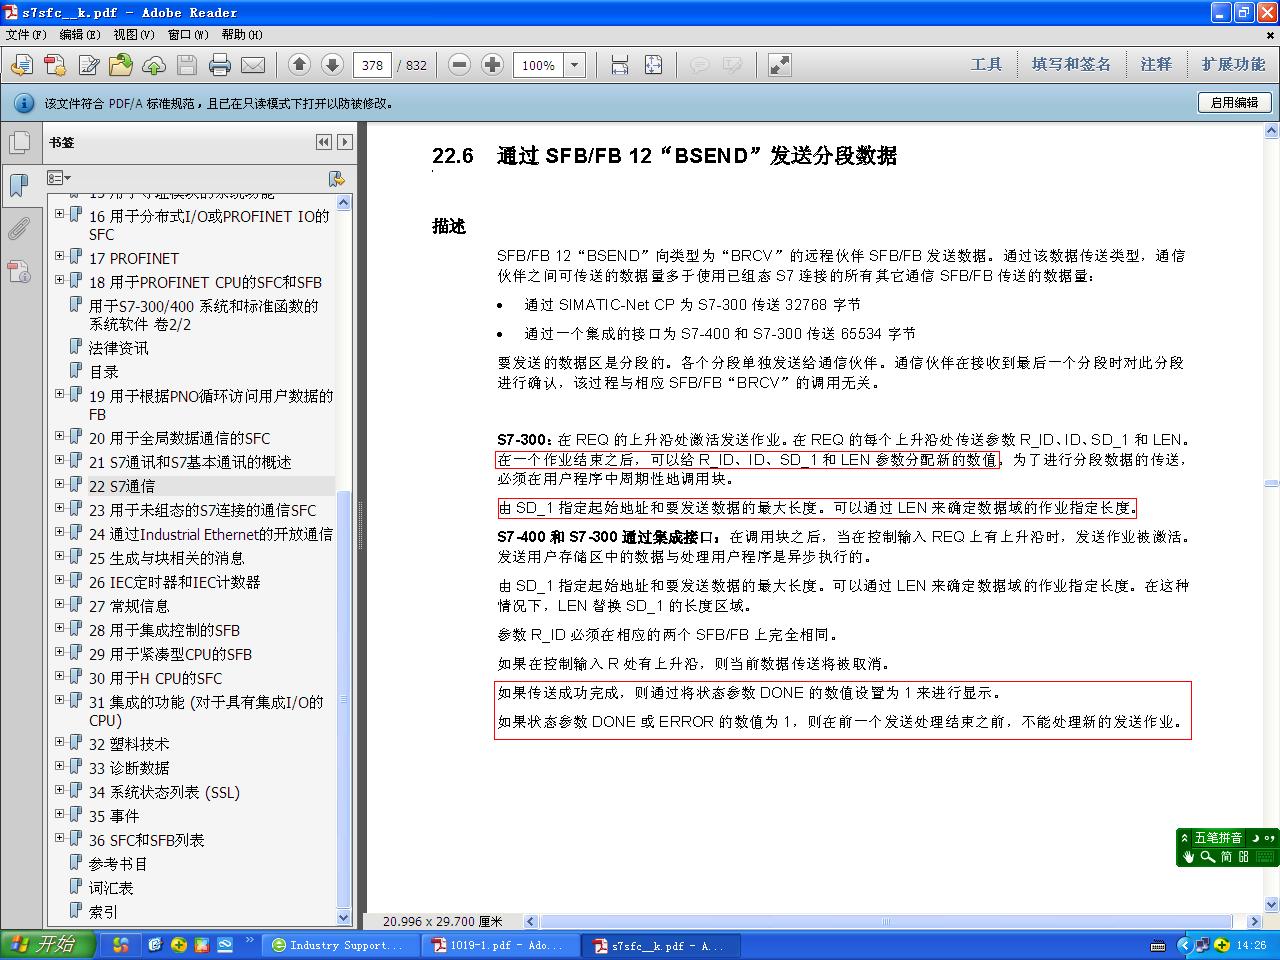Click the bookmarks panel vertical scrollbar thumb
1280x960 pixels.
[x=344, y=698]
